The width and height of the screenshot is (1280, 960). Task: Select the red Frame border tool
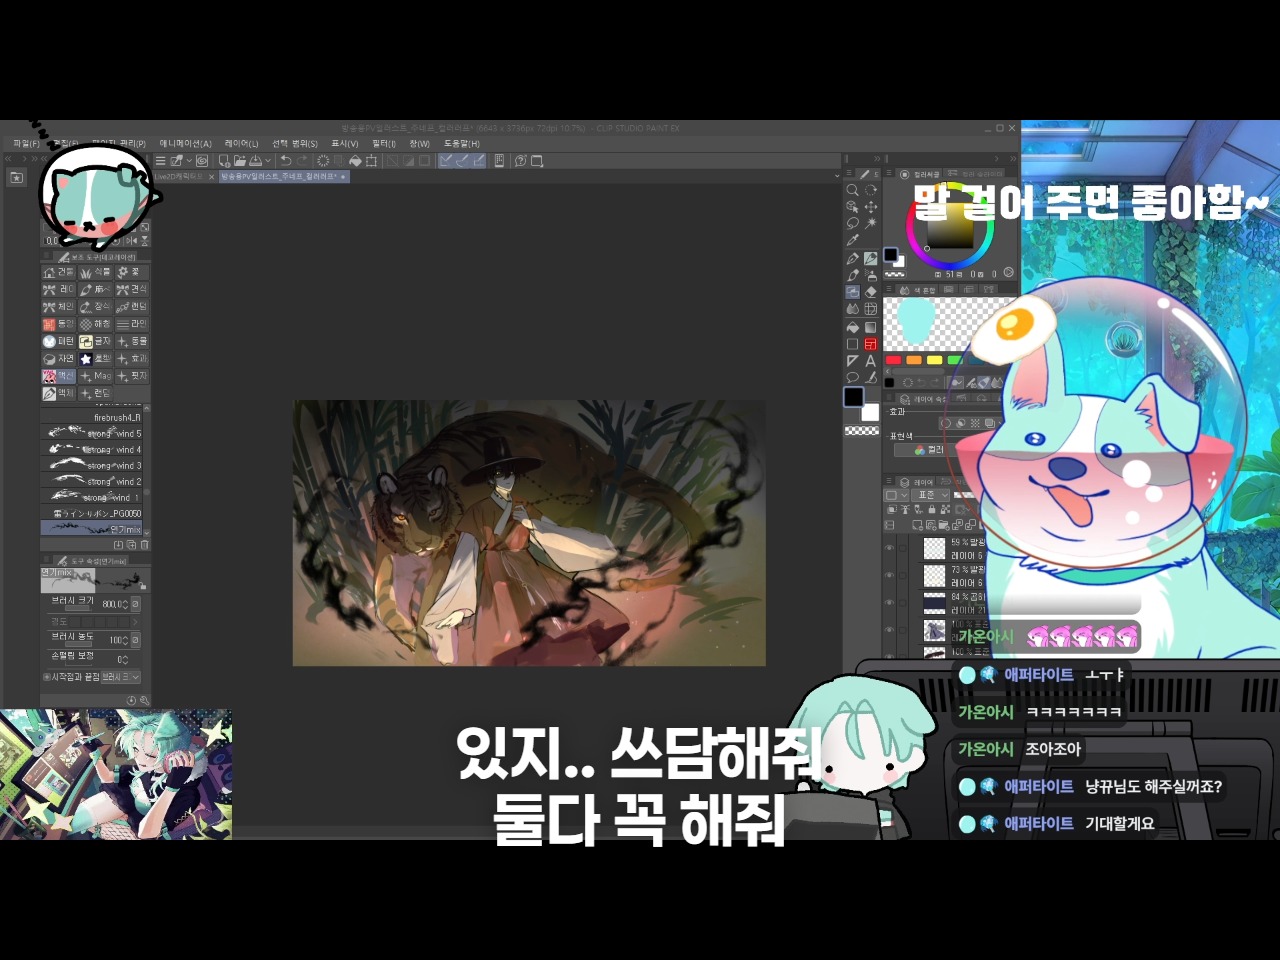(871, 344)
